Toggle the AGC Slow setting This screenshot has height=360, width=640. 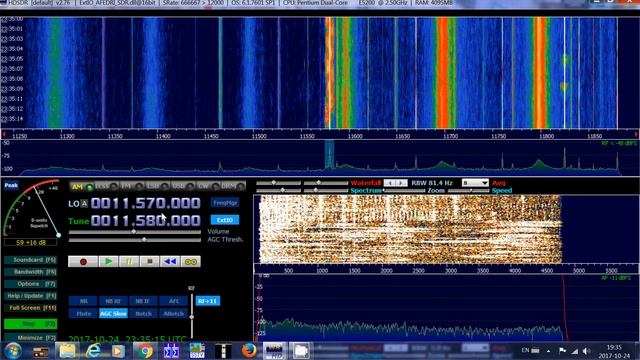coord(113,313)
